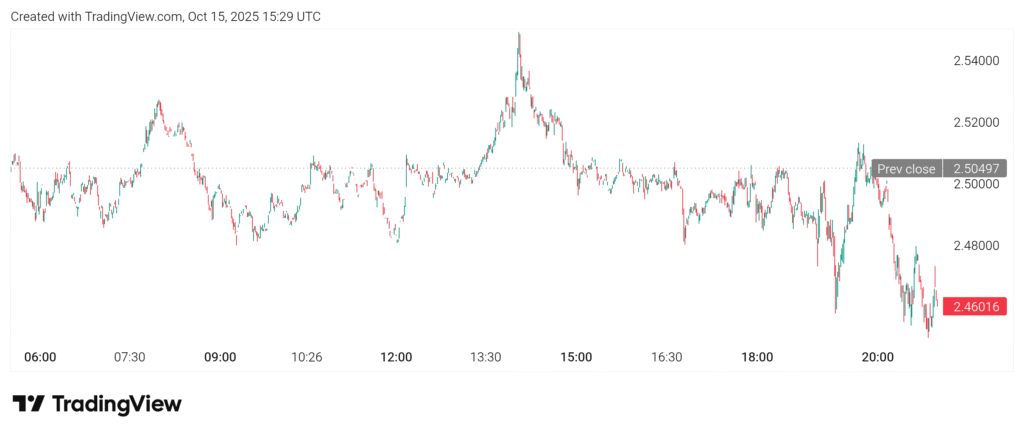
Task: Click the 2.54000 price axis label
Action: point(977,61)
